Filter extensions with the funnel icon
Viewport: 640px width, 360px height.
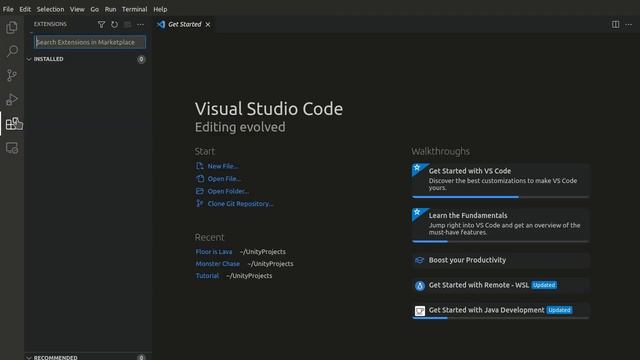point(101,24)
